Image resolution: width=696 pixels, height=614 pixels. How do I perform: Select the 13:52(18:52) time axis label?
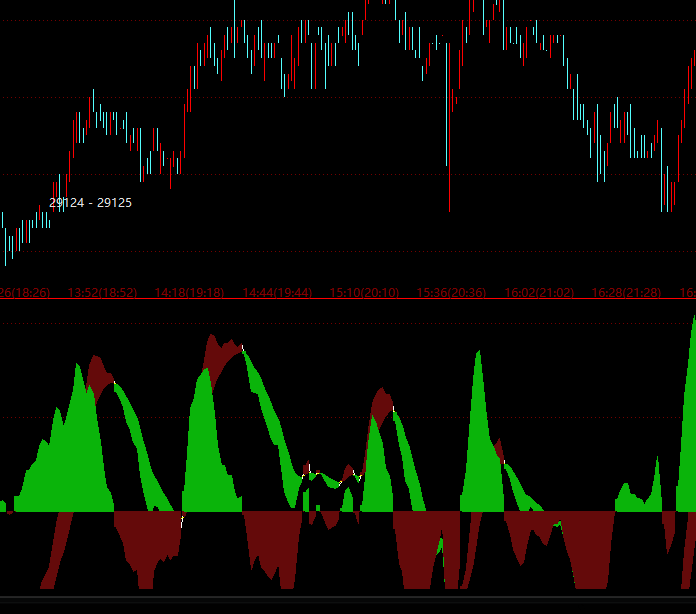pyautogui.click(x=103, y=293)
